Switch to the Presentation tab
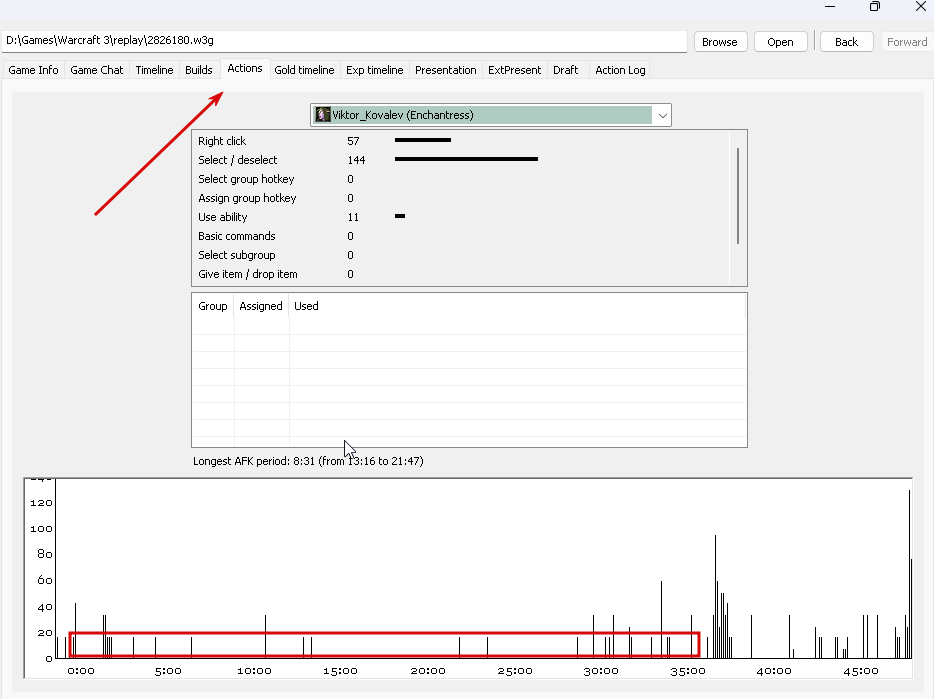Viewport: 934px width, 699px height. click(x=446, y=70)
